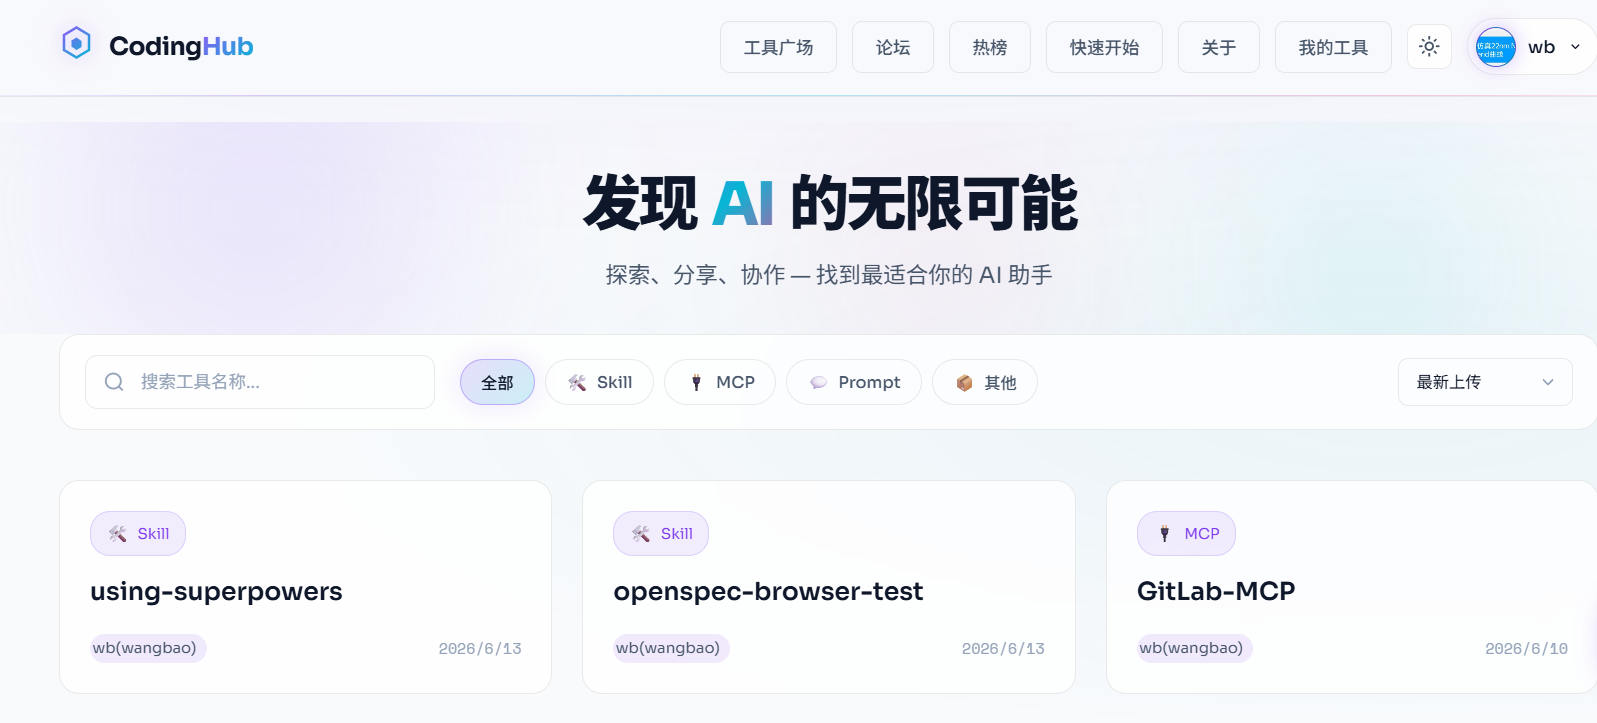Click the hammer-wrench icon in Skill filter
Viewport: 1597px width, 723px height.
click(x=577, y=382)
